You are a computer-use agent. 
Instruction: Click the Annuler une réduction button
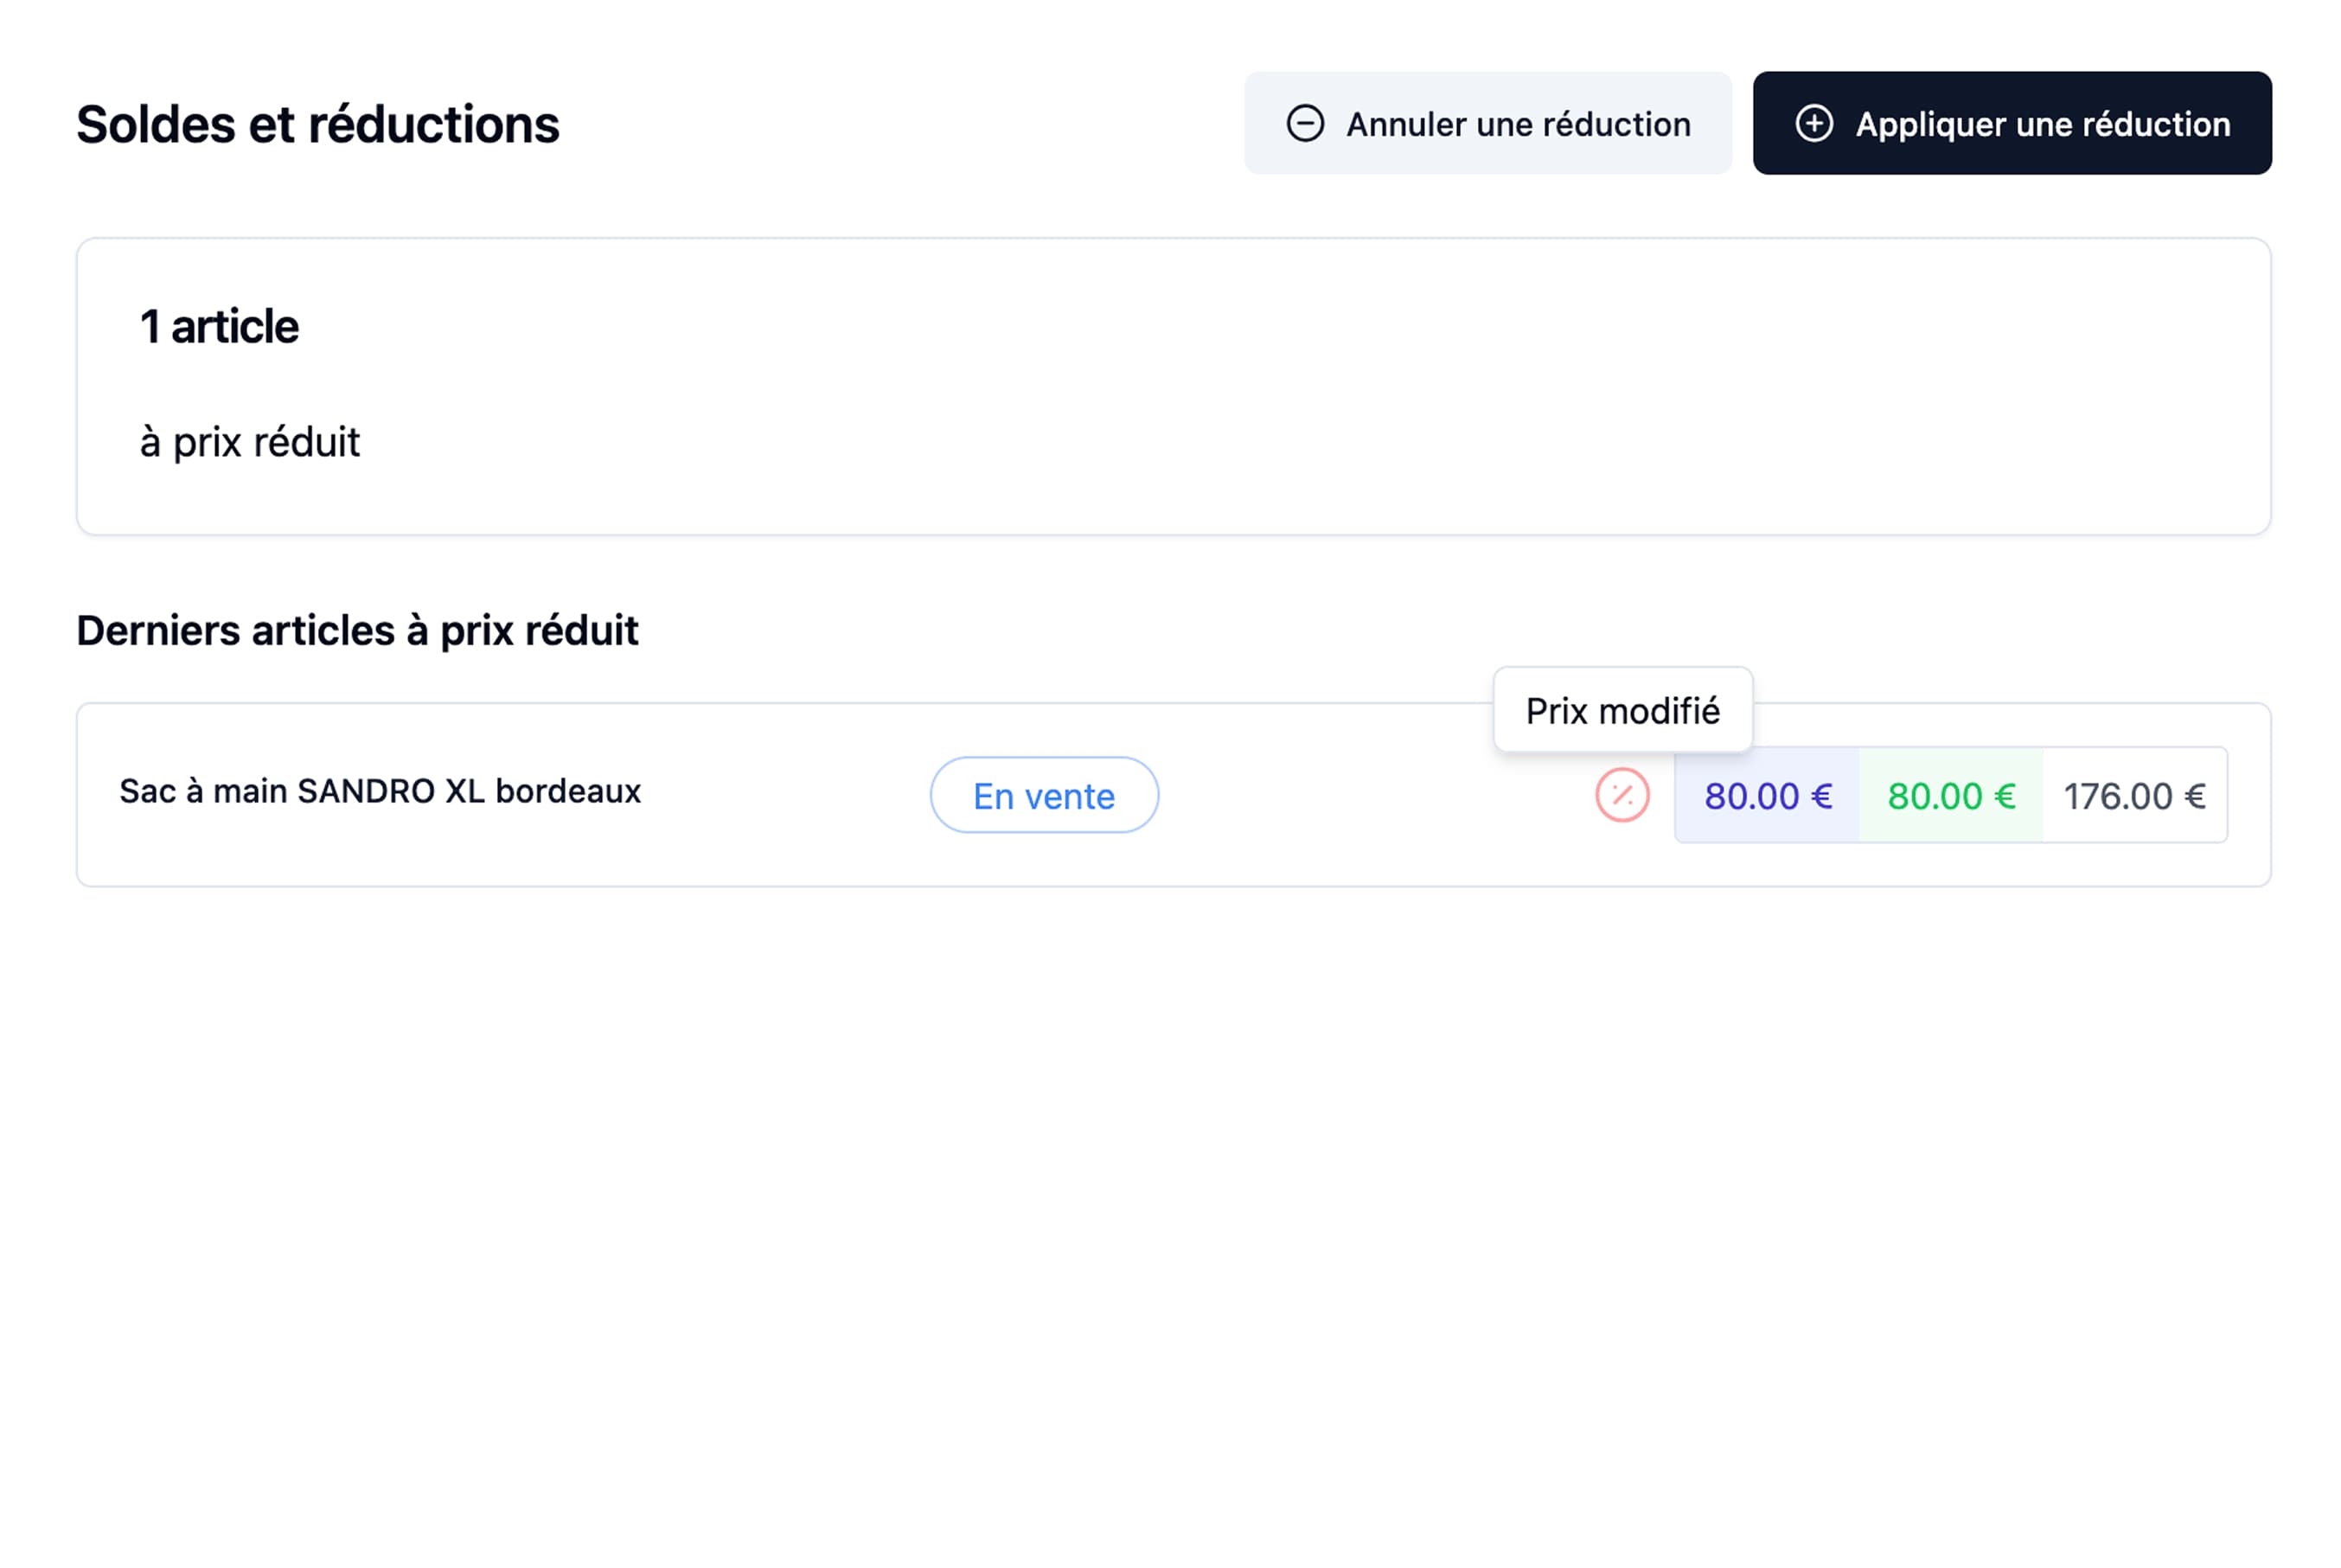coord(1487,123)
